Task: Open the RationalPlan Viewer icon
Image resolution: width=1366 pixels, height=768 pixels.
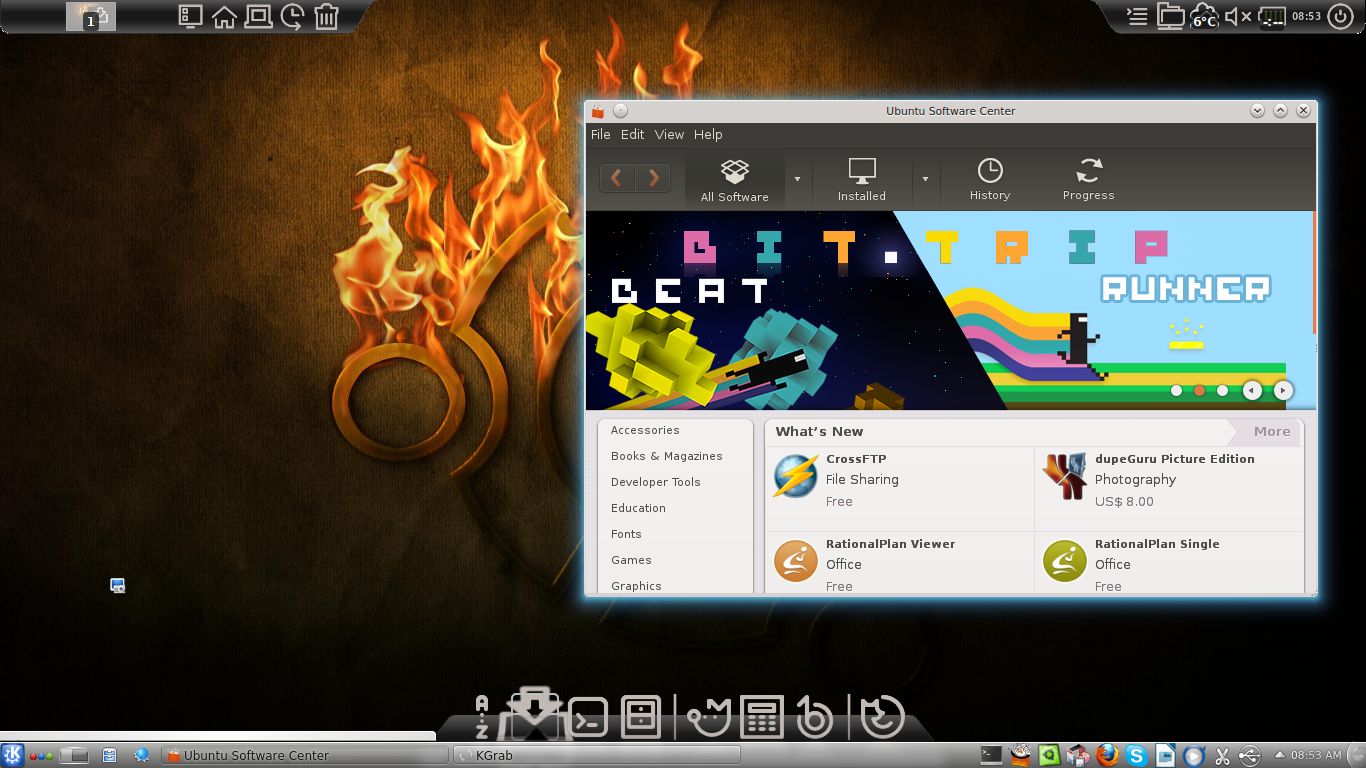Action: click(x=796, y=562)
